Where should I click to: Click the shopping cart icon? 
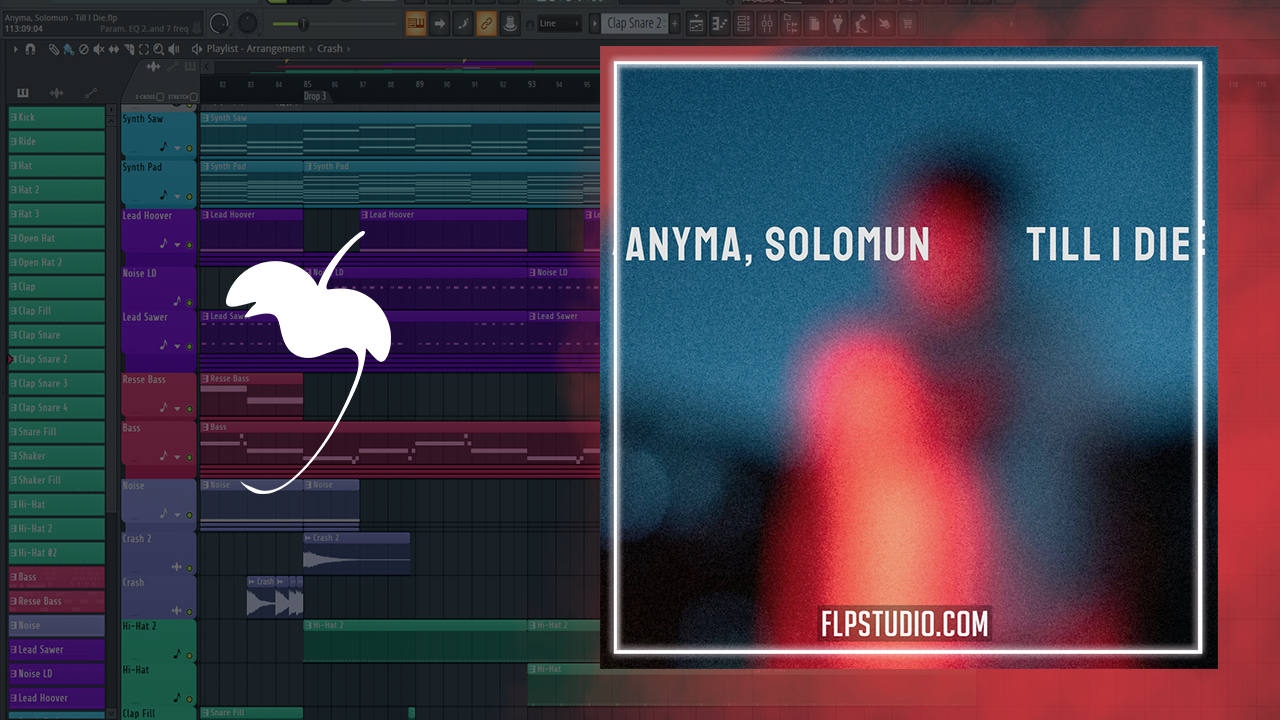[x=908, y=23]
